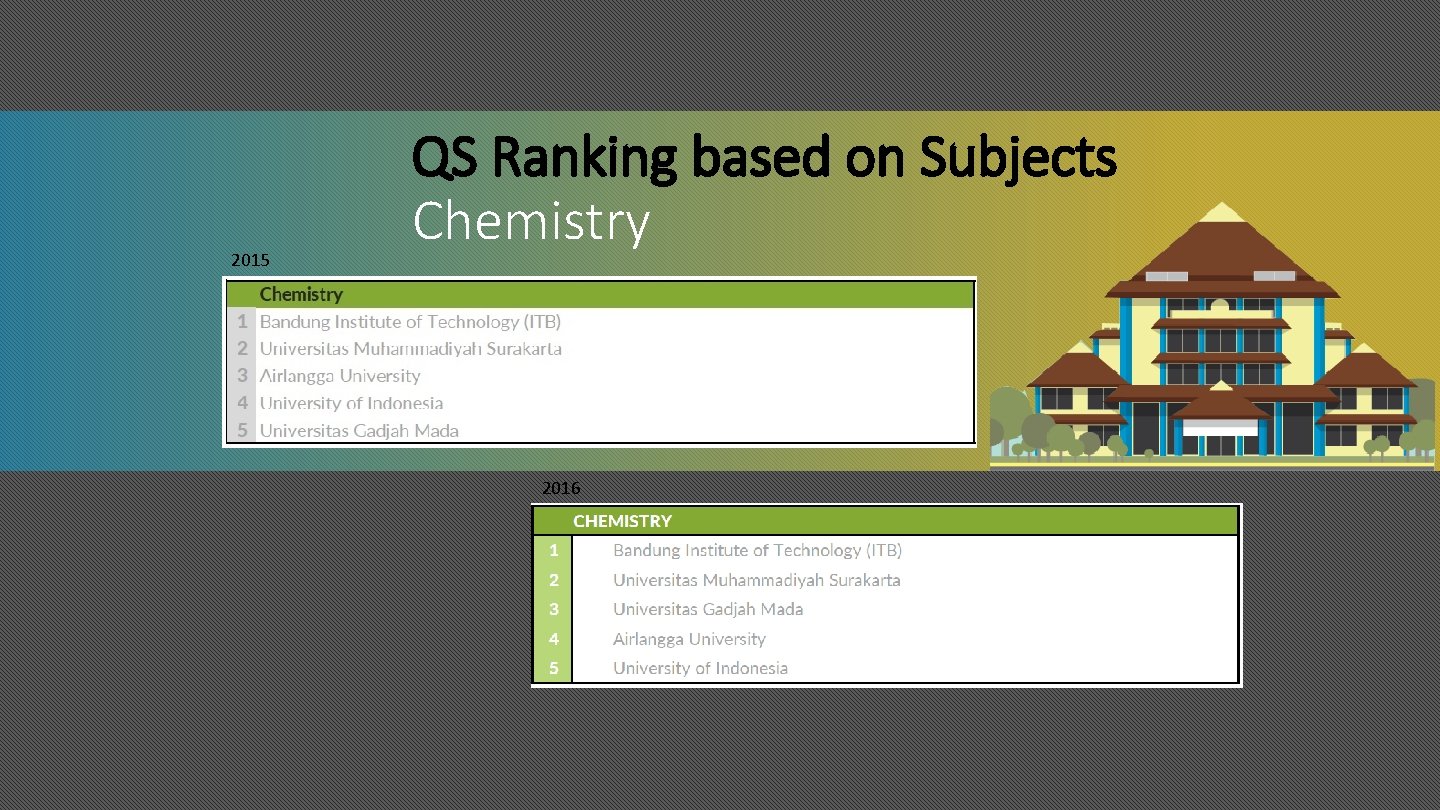
Task: Select the large "Chemistry" subtitle under the title
Action: coord(531,222)
